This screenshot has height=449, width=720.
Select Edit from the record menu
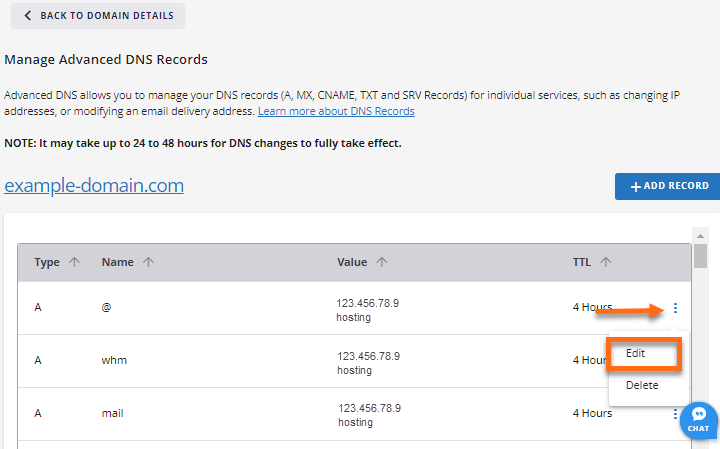click(636, 354)
